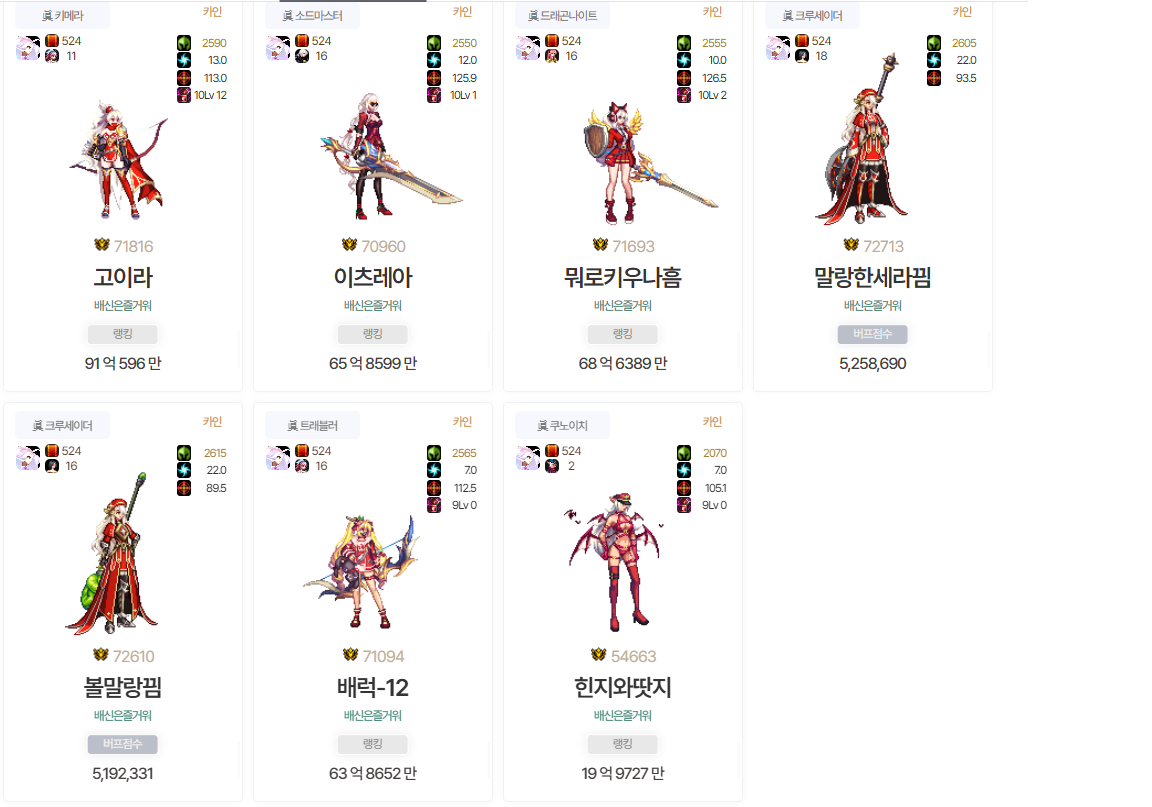Click the 카인 server label on 배럭-12 card
1152x807 pixels.
tap(462, 421)
